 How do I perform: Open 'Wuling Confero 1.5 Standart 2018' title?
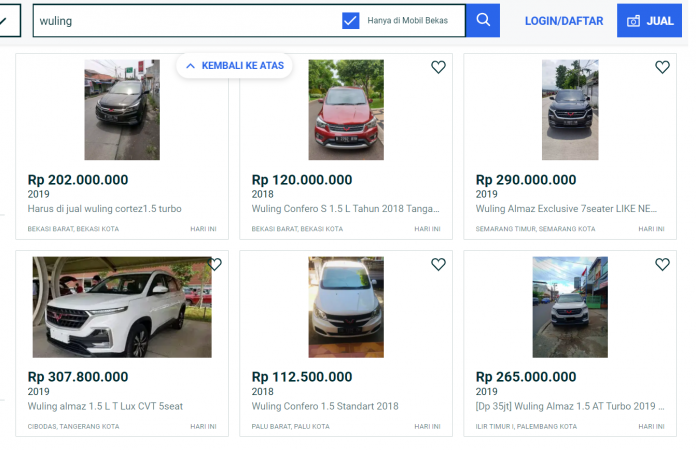click(x=325, y=406)
